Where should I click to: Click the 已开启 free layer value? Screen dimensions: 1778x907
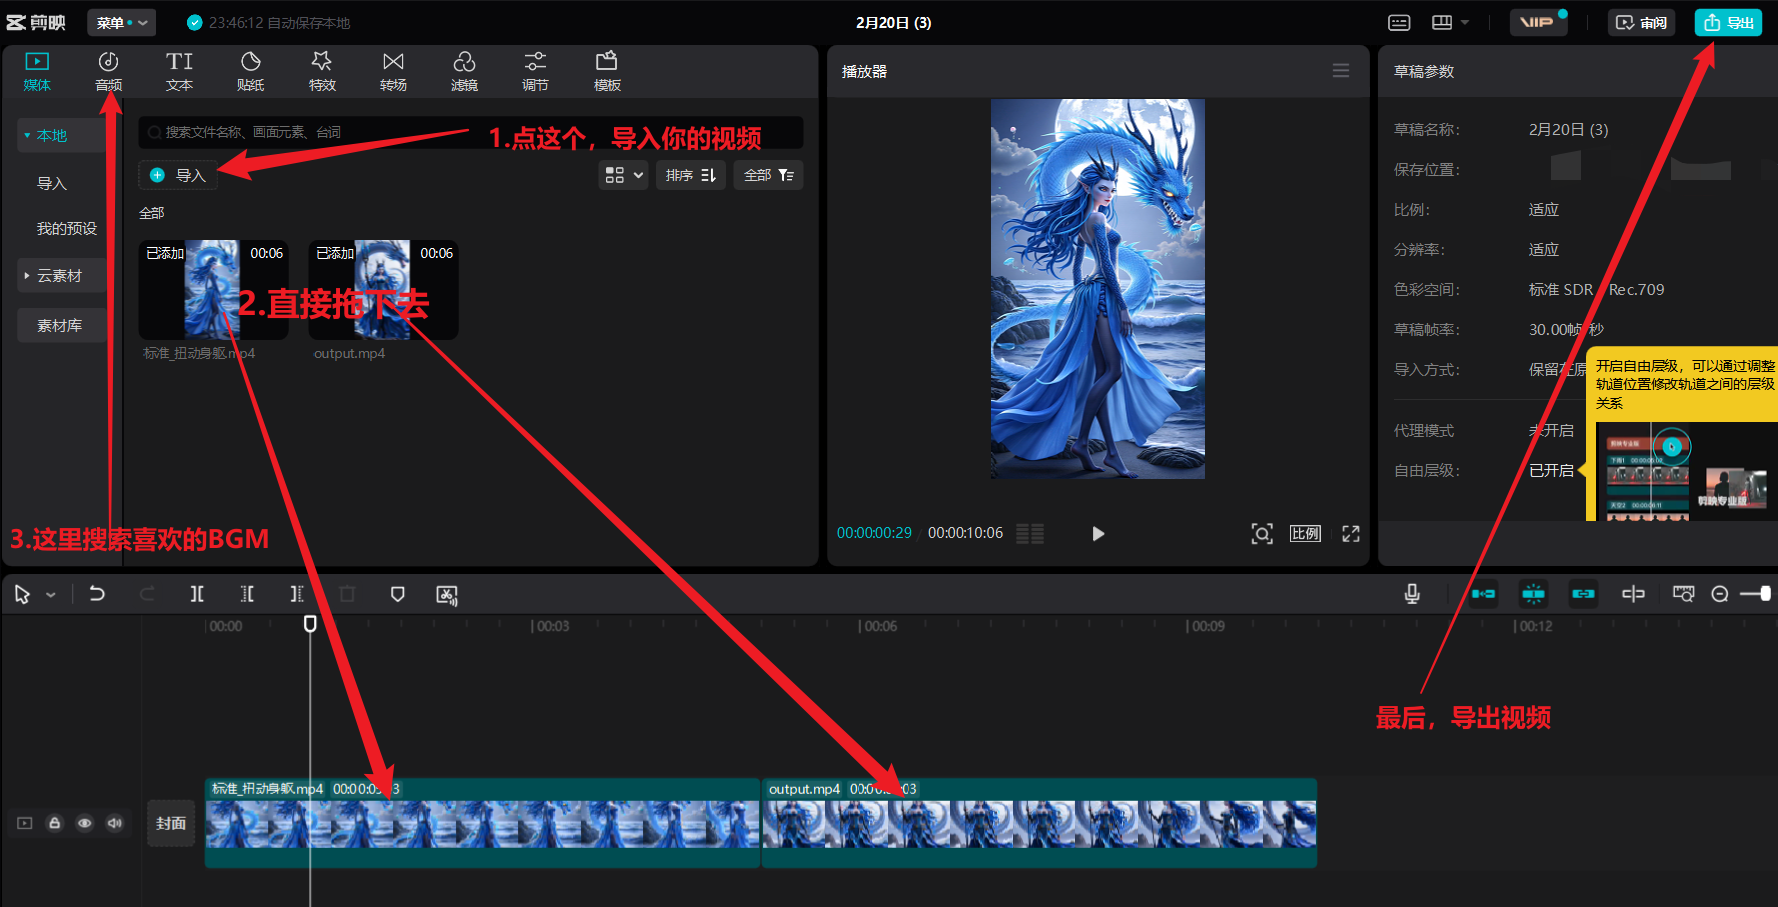[1551, 470]
